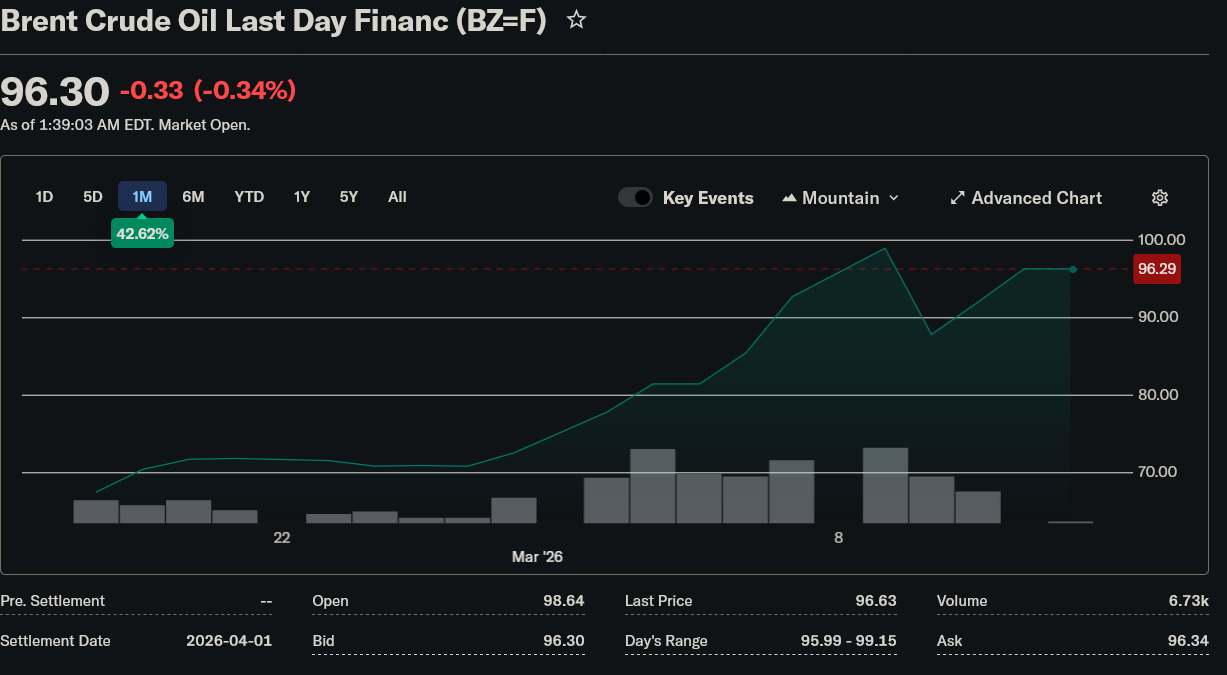Click the Last Price label
Viewport: 1227px width, 675px height.
coord(658,601)
